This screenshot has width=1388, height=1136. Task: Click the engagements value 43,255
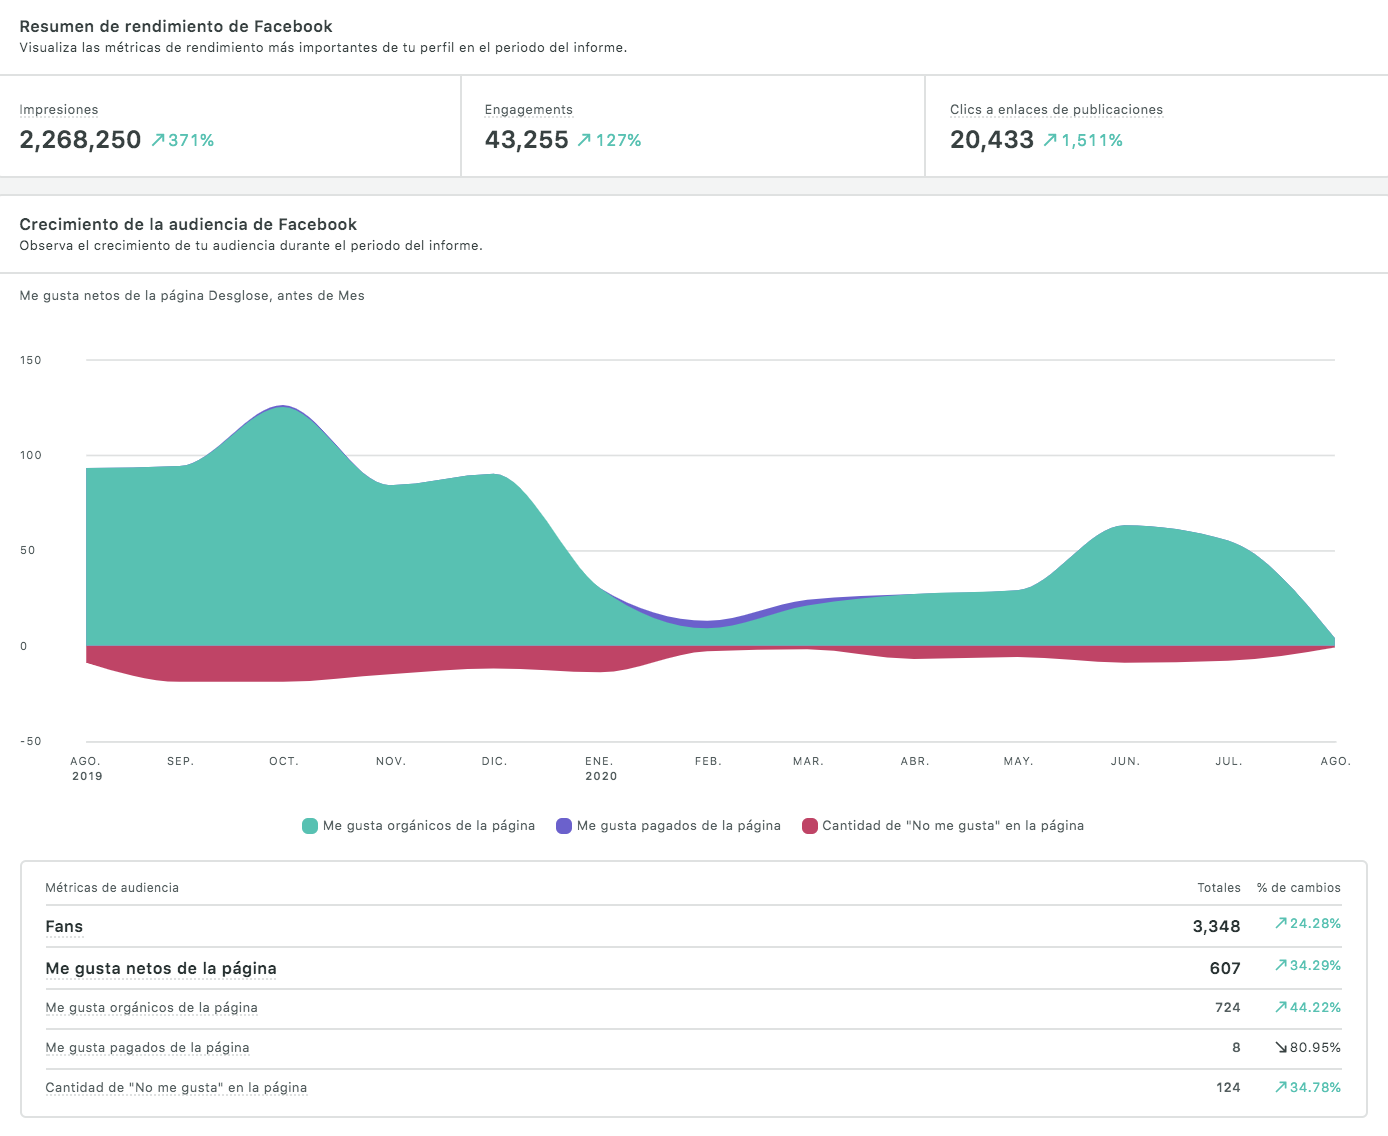tap(527, 140)
